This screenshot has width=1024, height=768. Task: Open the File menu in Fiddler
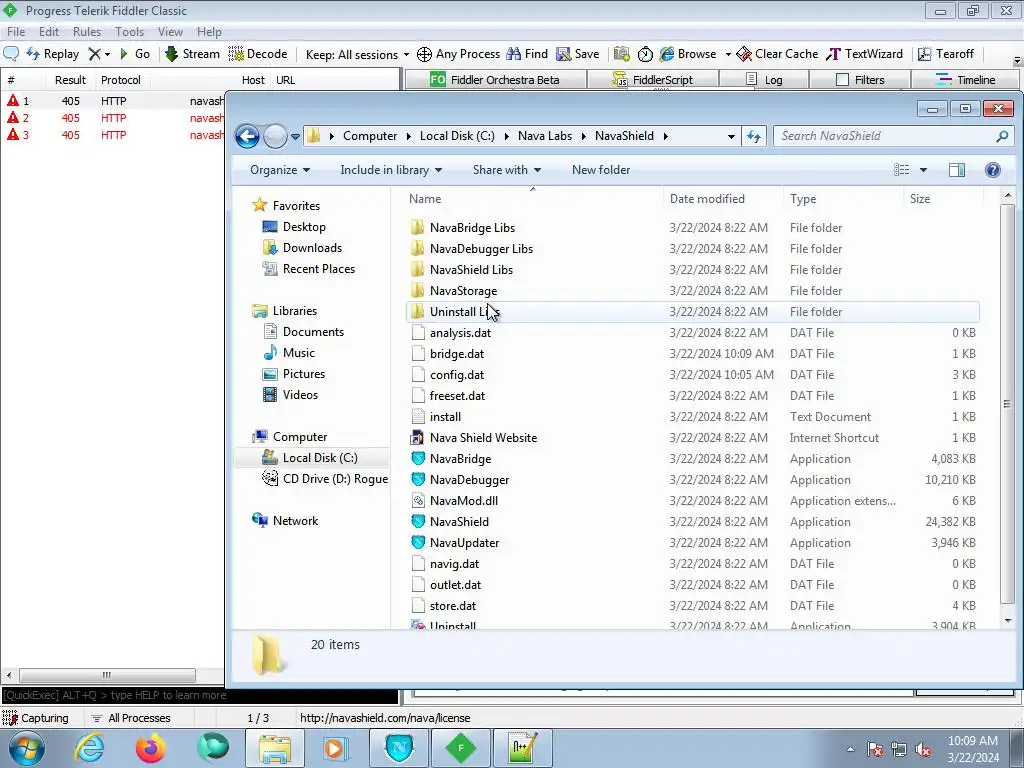[16, 31]
